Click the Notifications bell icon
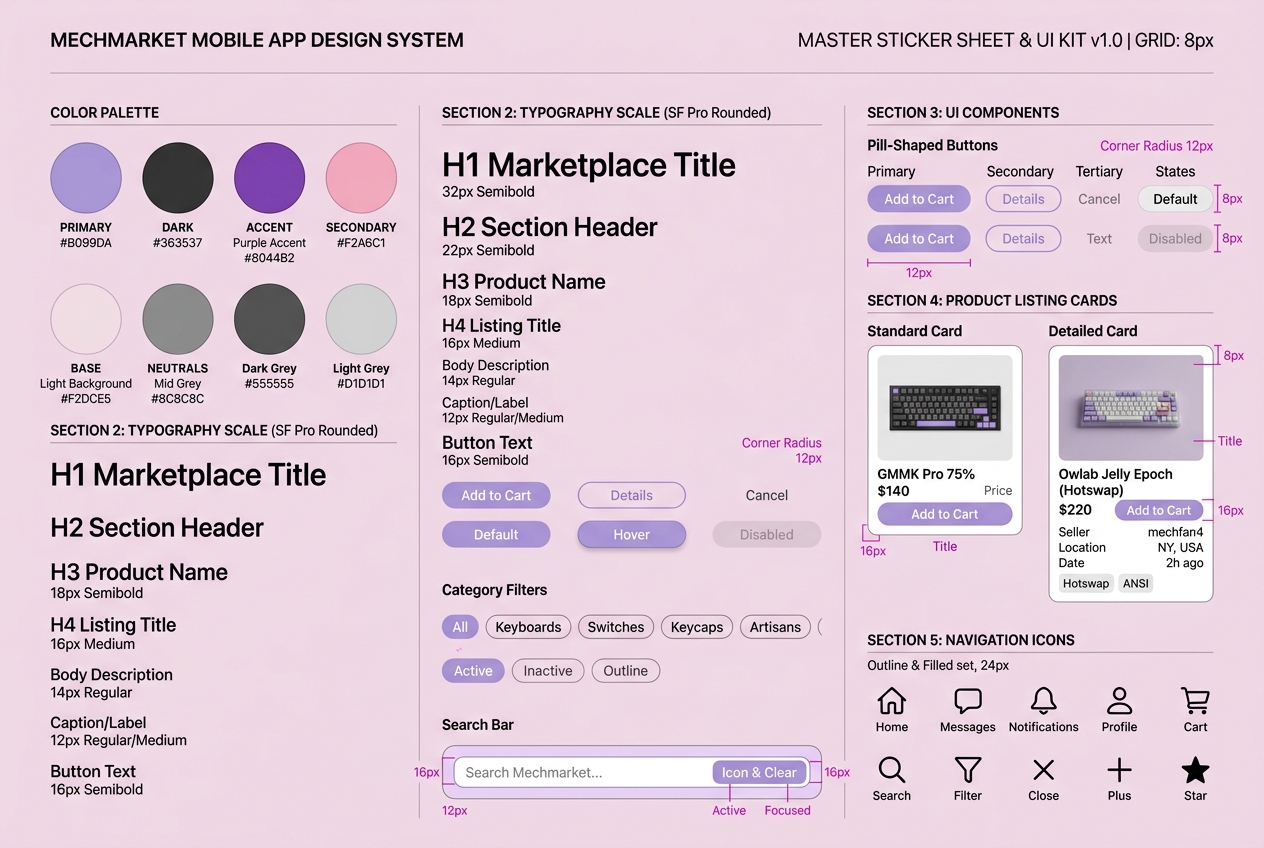 click(1043, 701)
